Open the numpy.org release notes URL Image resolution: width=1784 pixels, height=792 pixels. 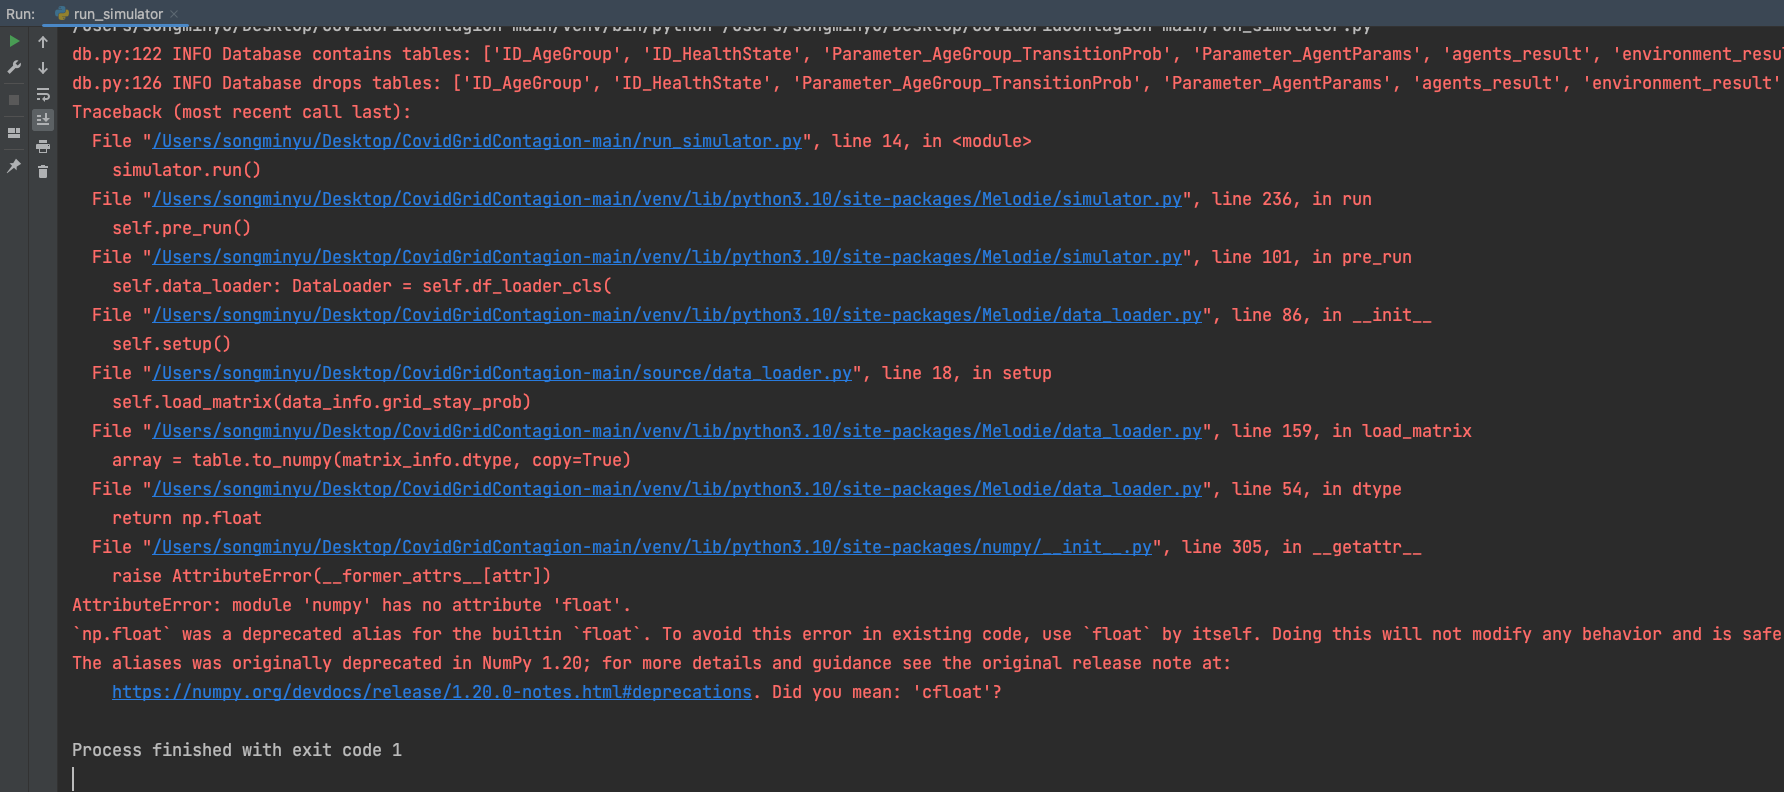[x=432, y=692]
